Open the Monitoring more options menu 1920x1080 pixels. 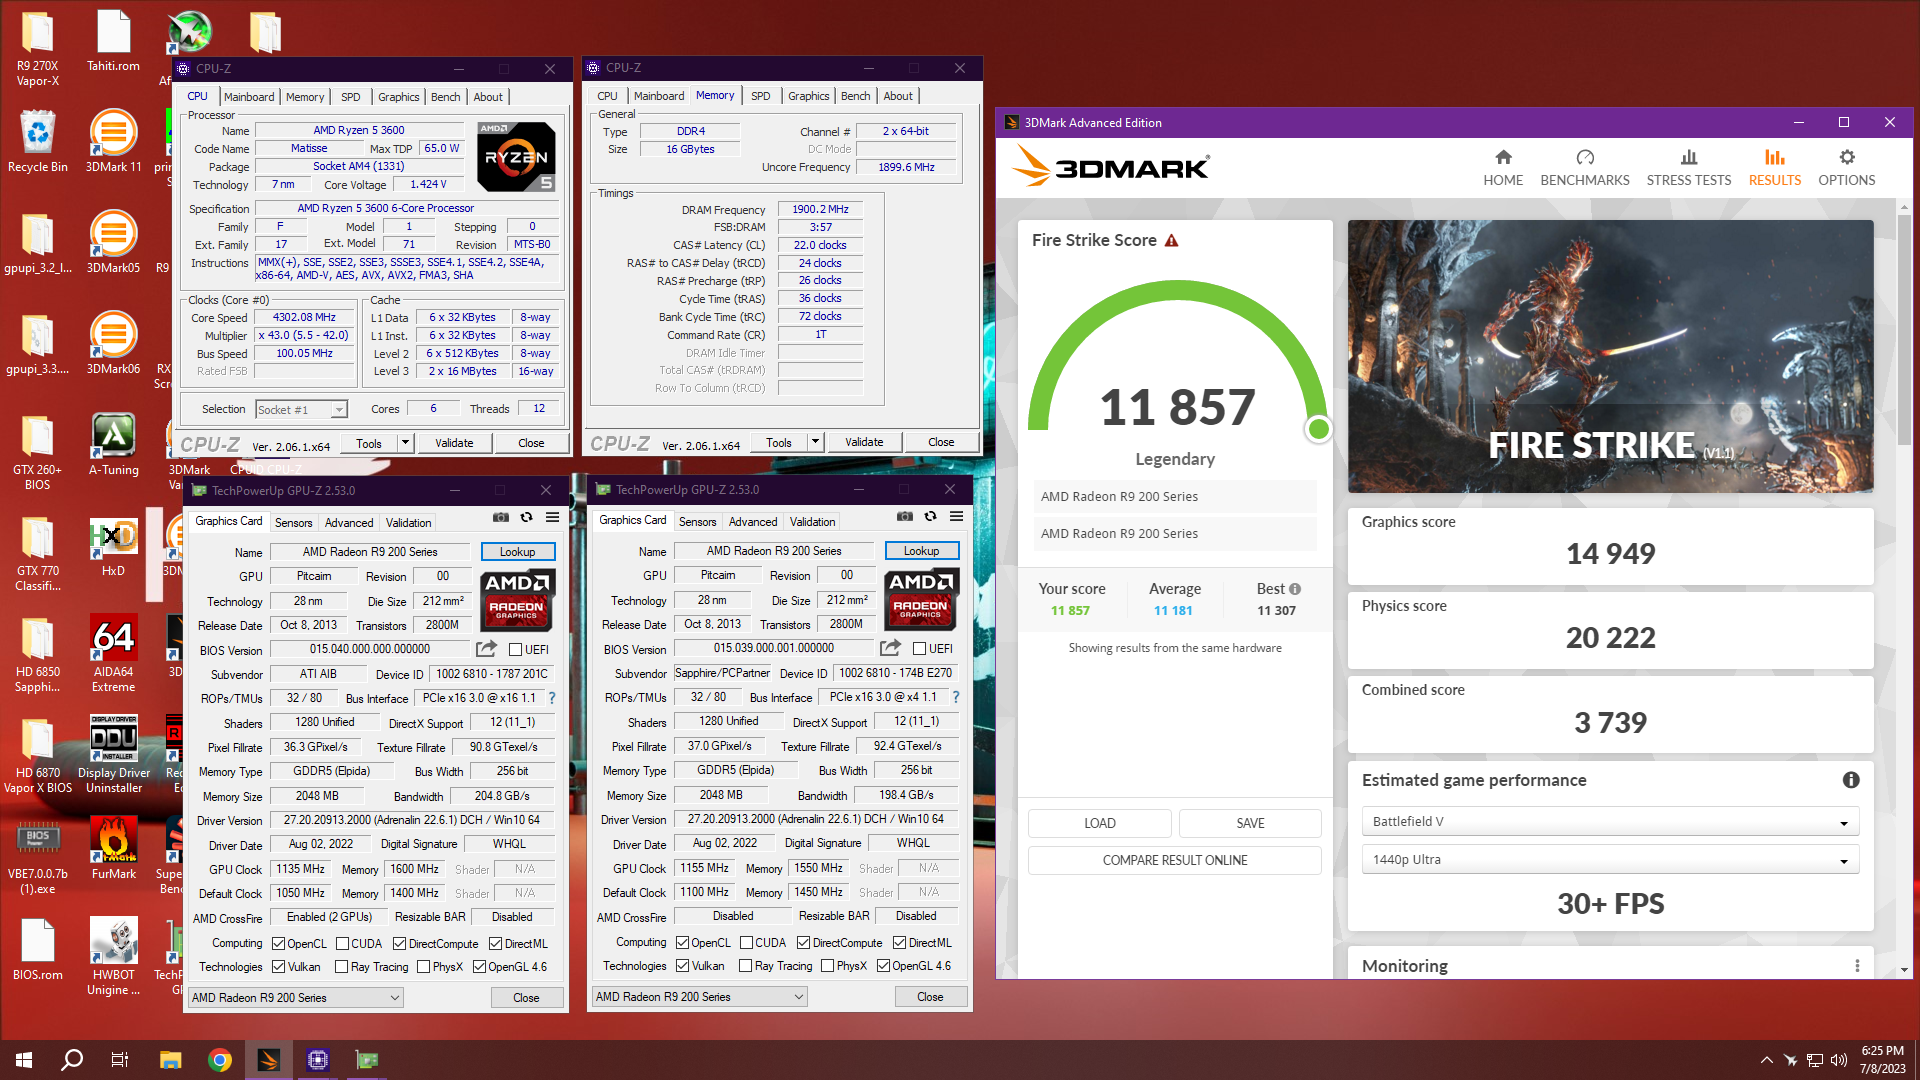[1857, 966]
